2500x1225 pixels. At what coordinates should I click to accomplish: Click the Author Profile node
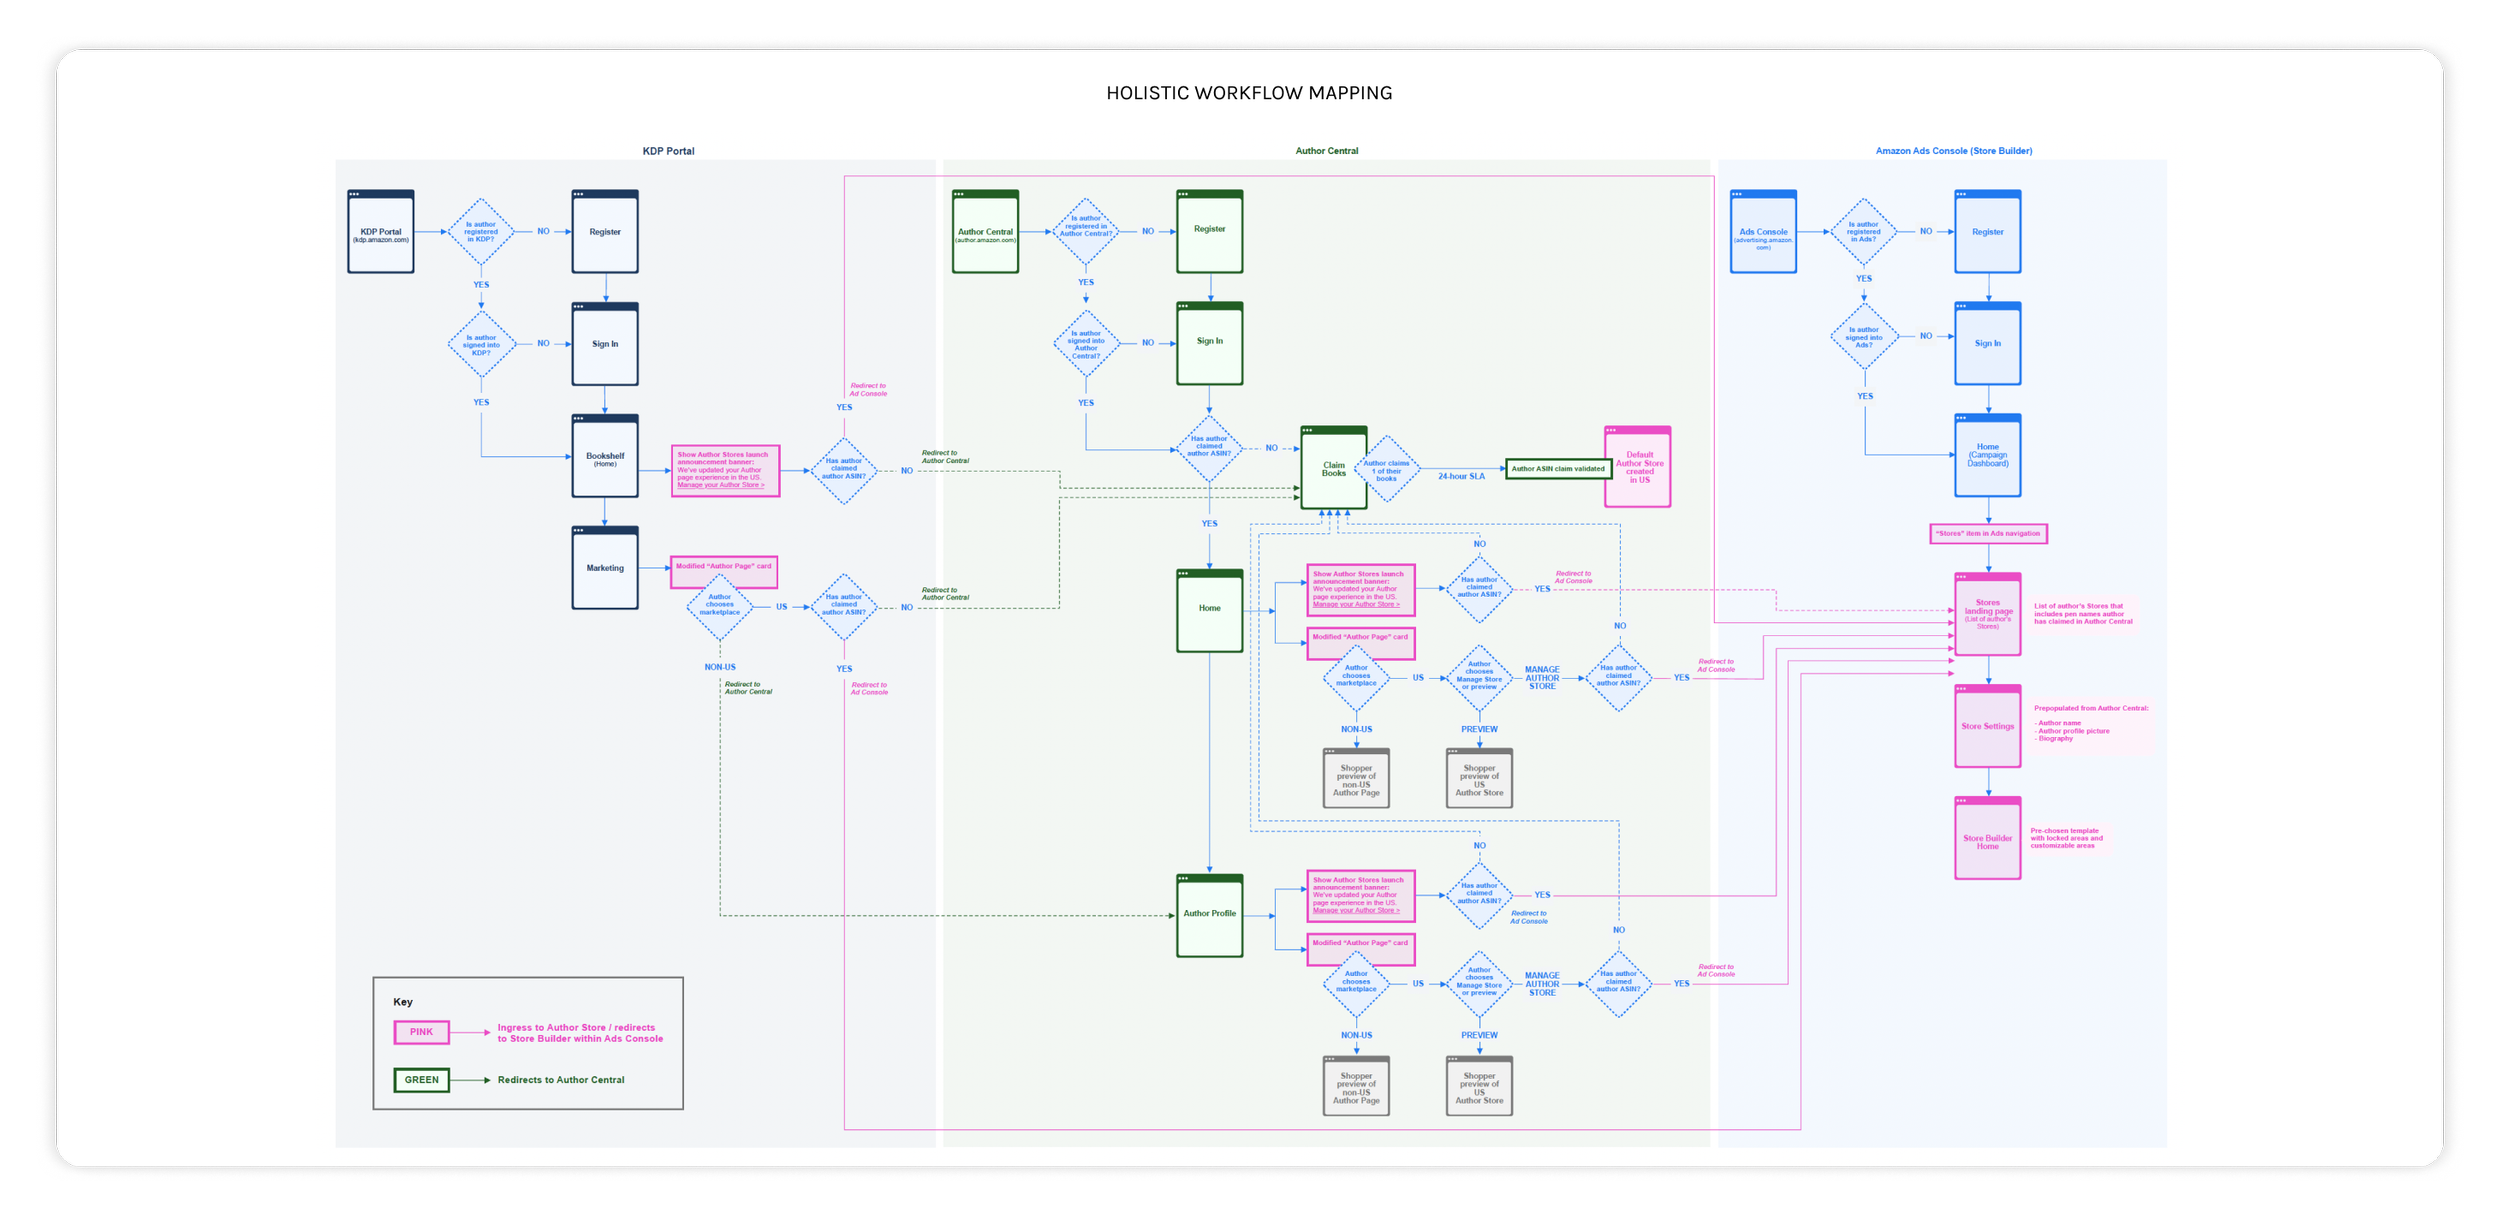[x=1209, y=912]
